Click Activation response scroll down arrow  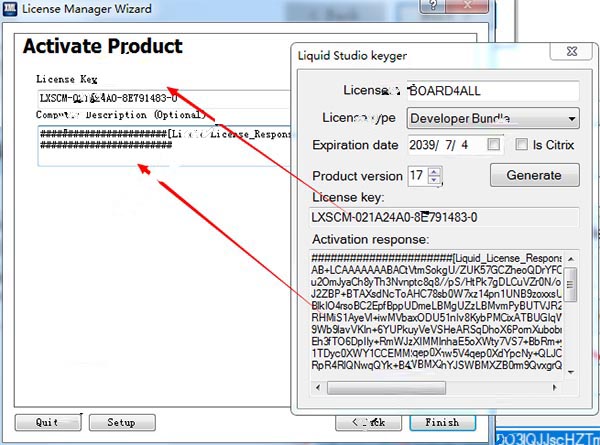coord(571,372)
